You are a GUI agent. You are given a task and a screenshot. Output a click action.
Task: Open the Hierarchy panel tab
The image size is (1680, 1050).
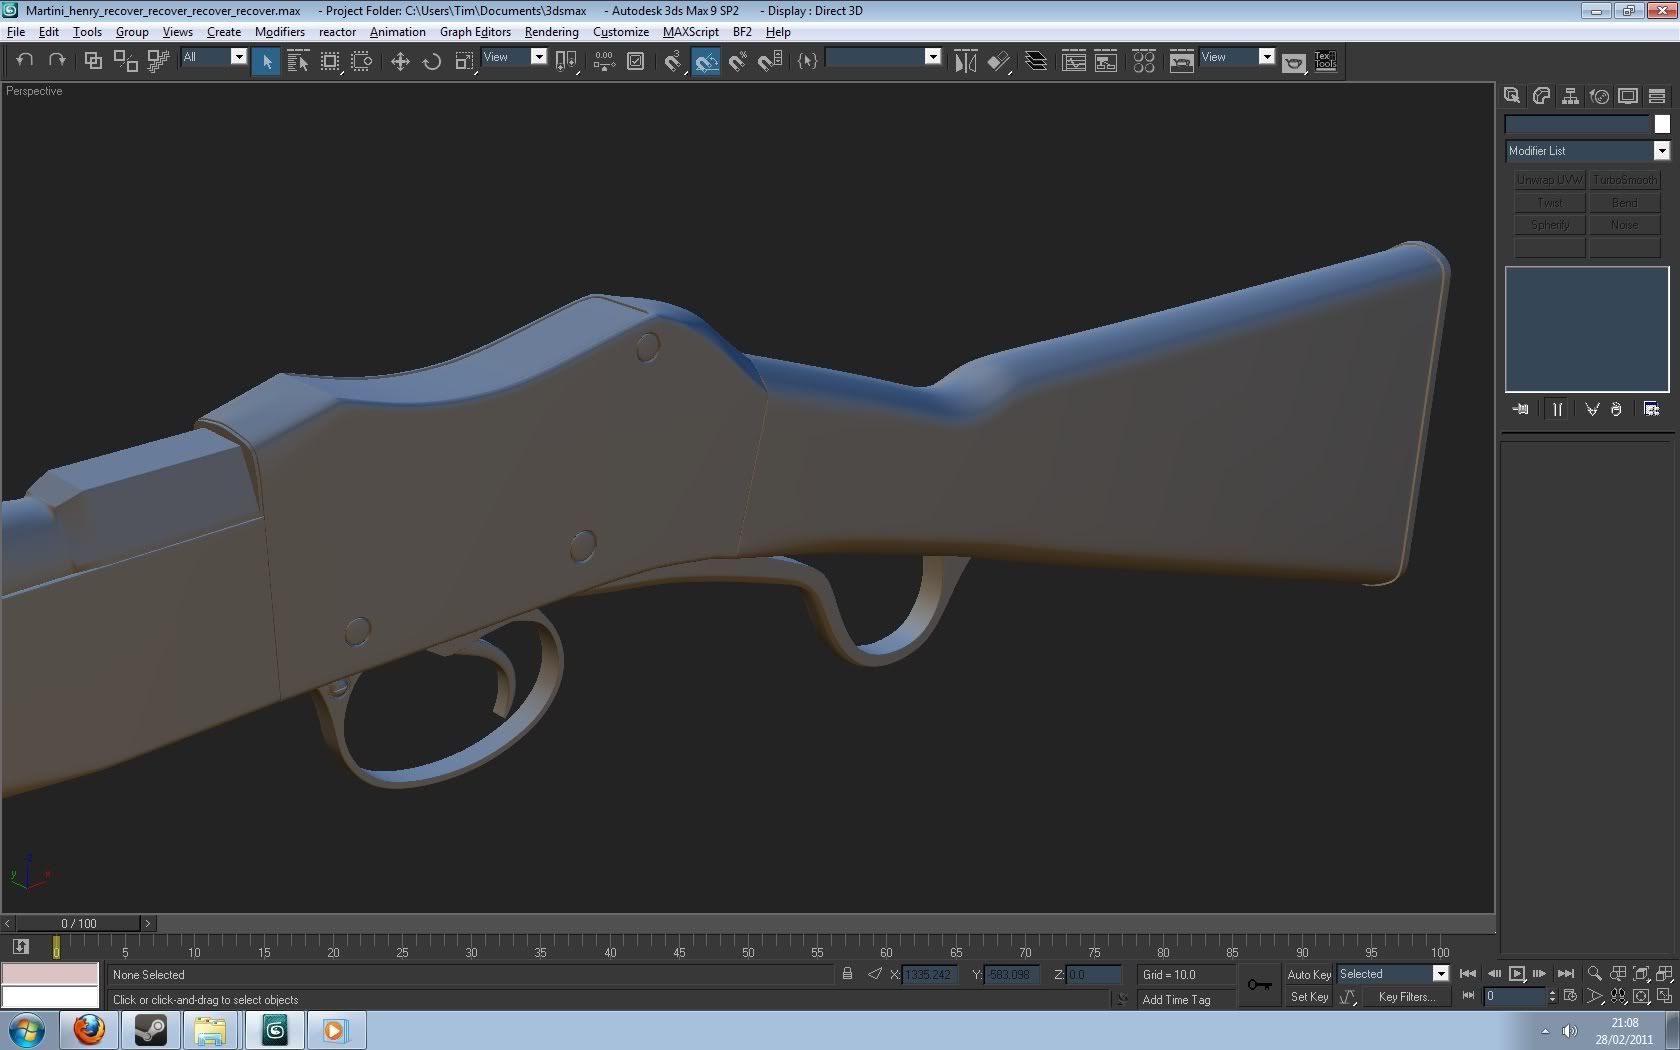pos(1570,96)
